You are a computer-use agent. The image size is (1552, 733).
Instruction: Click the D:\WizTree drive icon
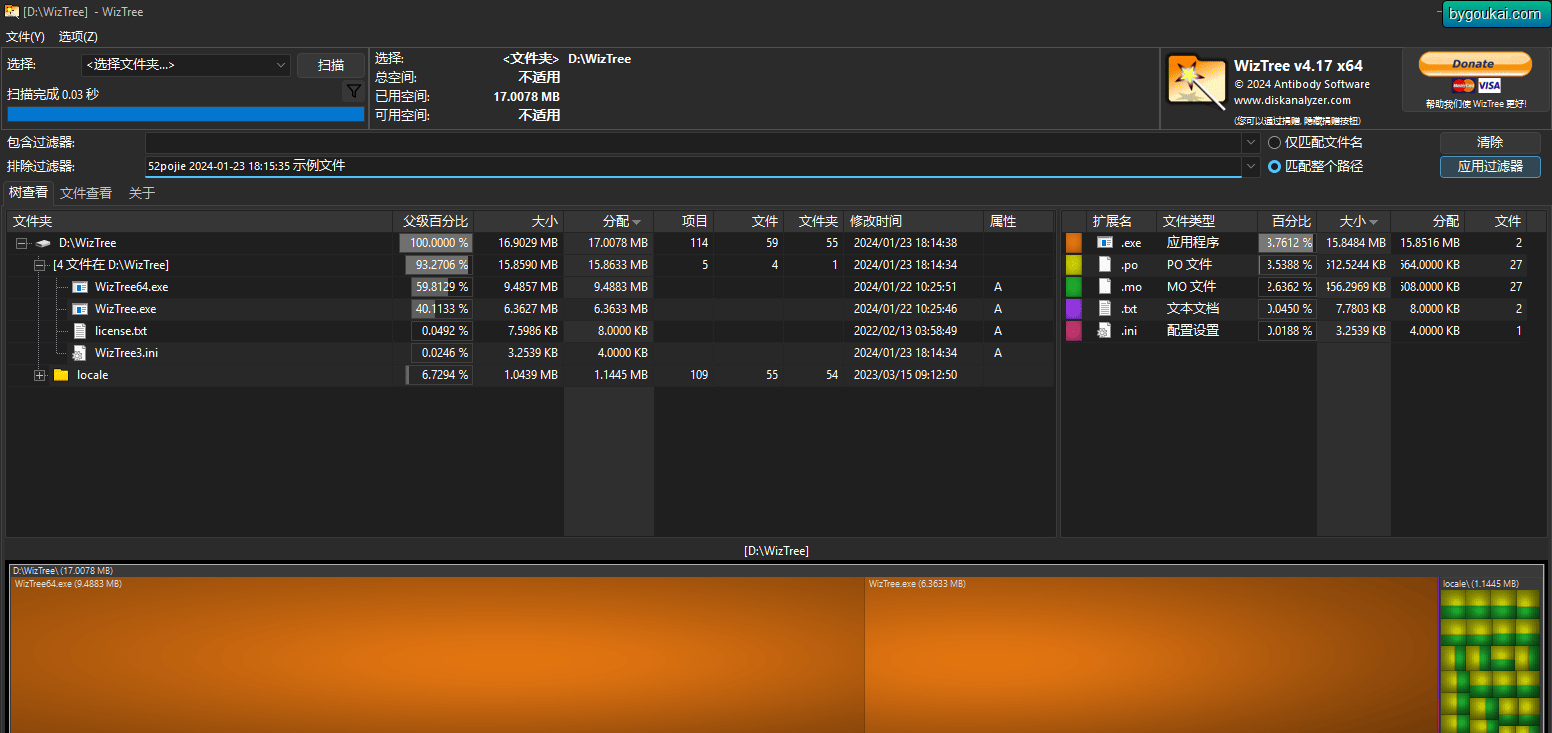click(x=43, y=243)
